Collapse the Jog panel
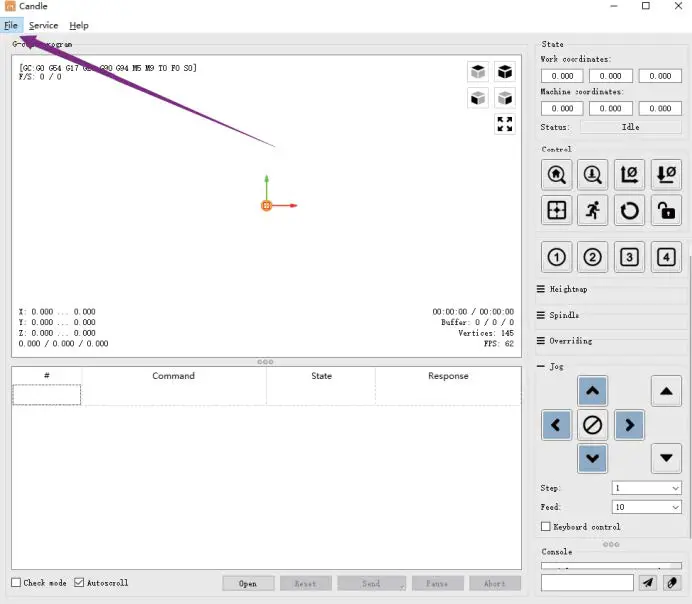The image size is (692, 604). pyautogui.click(x=541, y=366)
